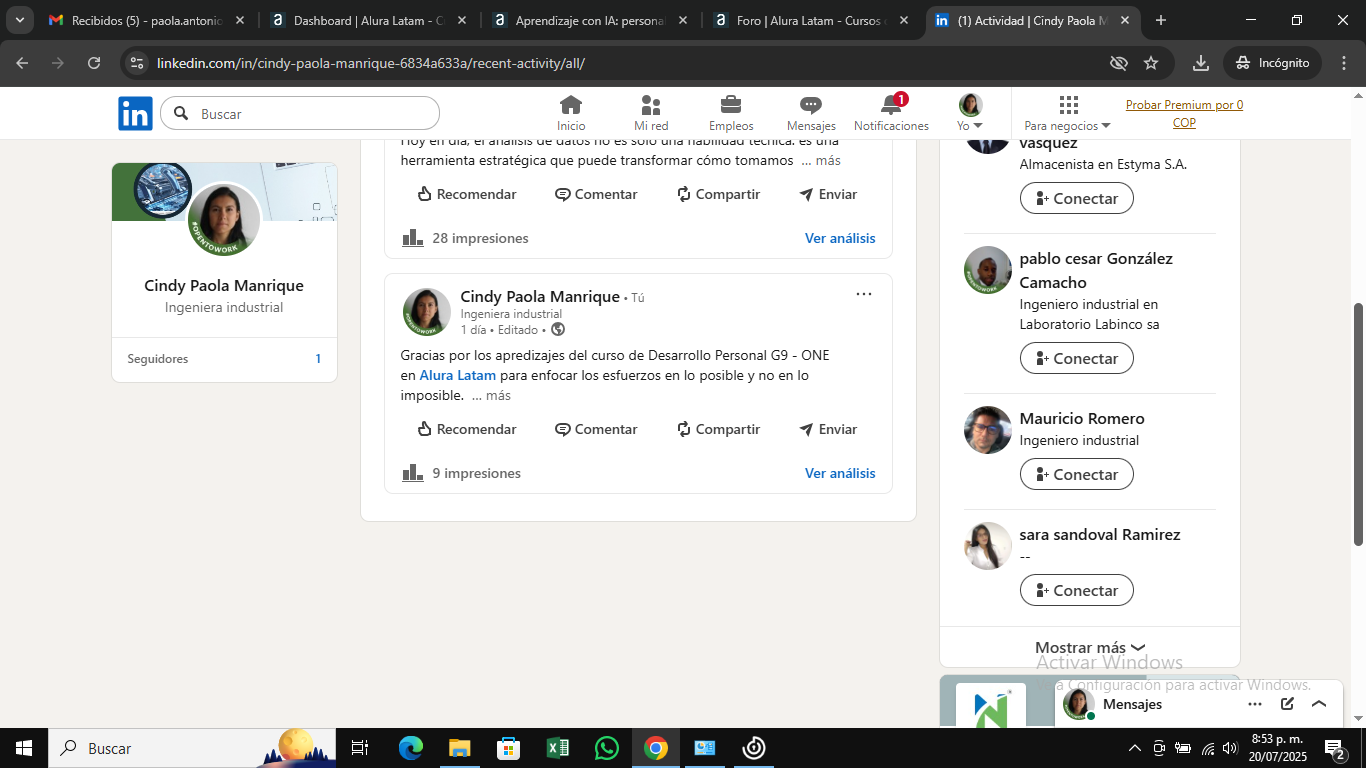This screenshot has width=1366, height=768.
Task: Connect with pablo cesar González Camacho
Action: 1076,358
